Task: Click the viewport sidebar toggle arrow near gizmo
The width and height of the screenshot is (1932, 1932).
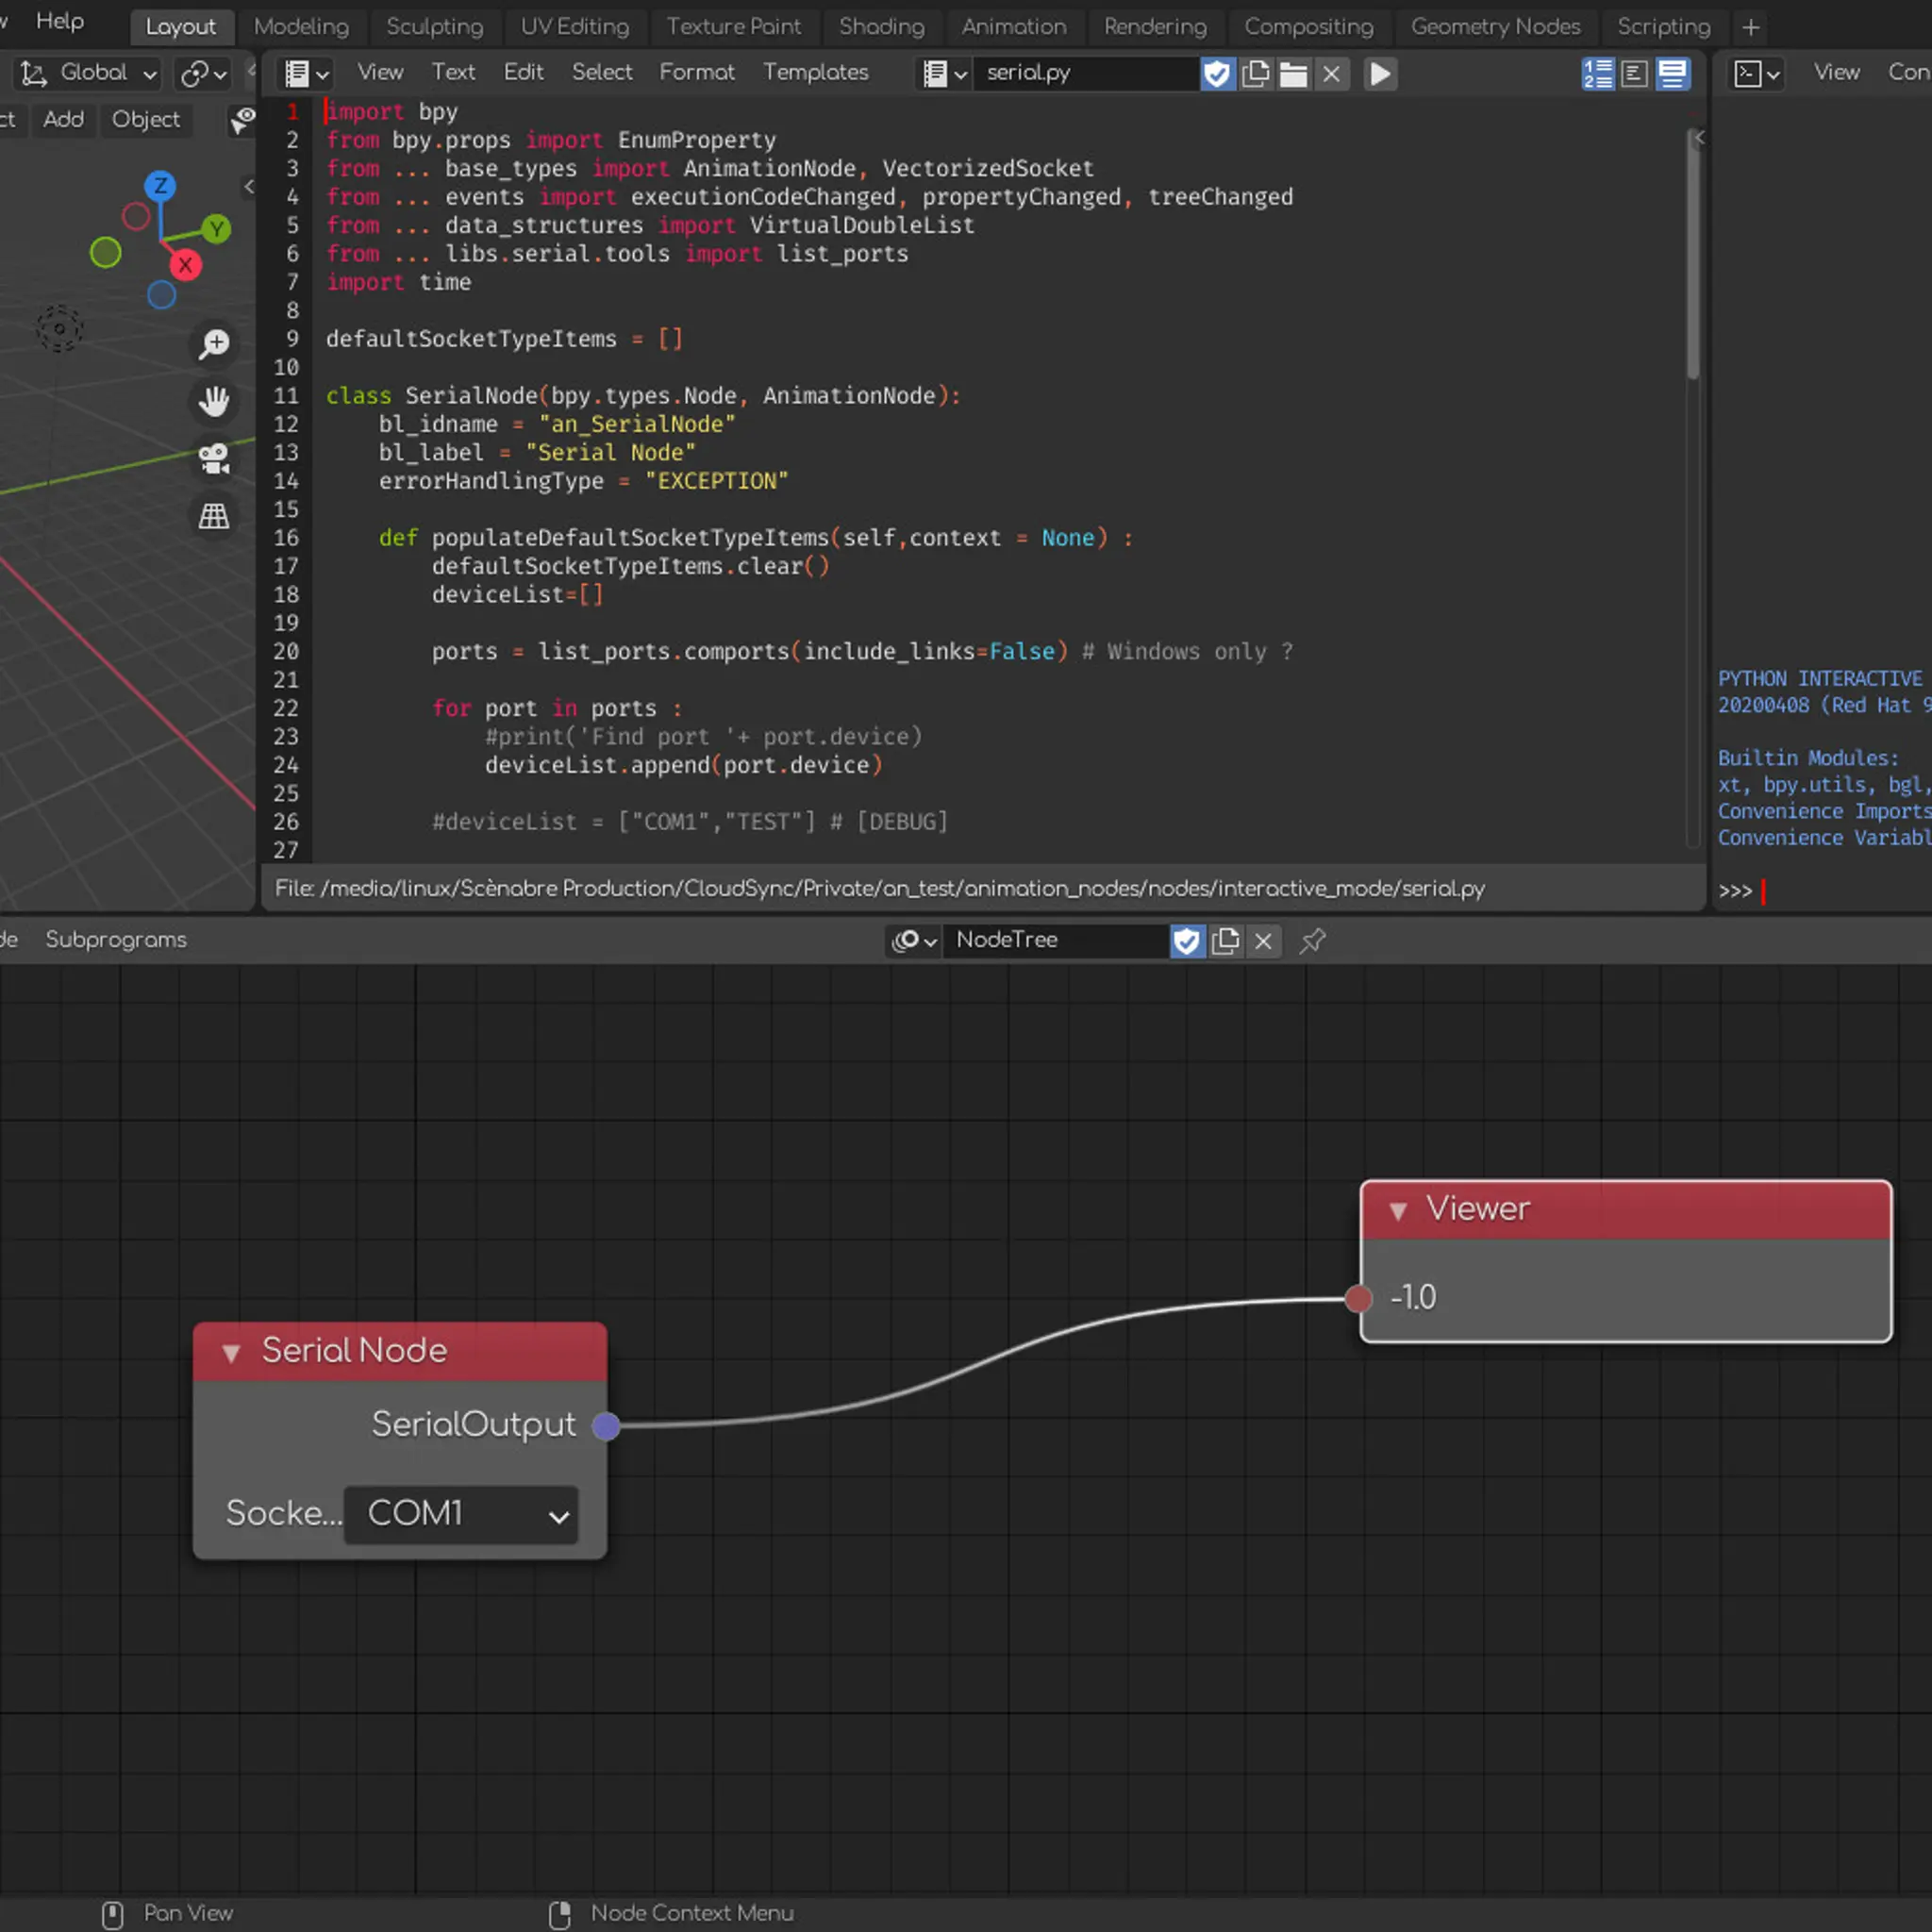Action: pos(249,186)
